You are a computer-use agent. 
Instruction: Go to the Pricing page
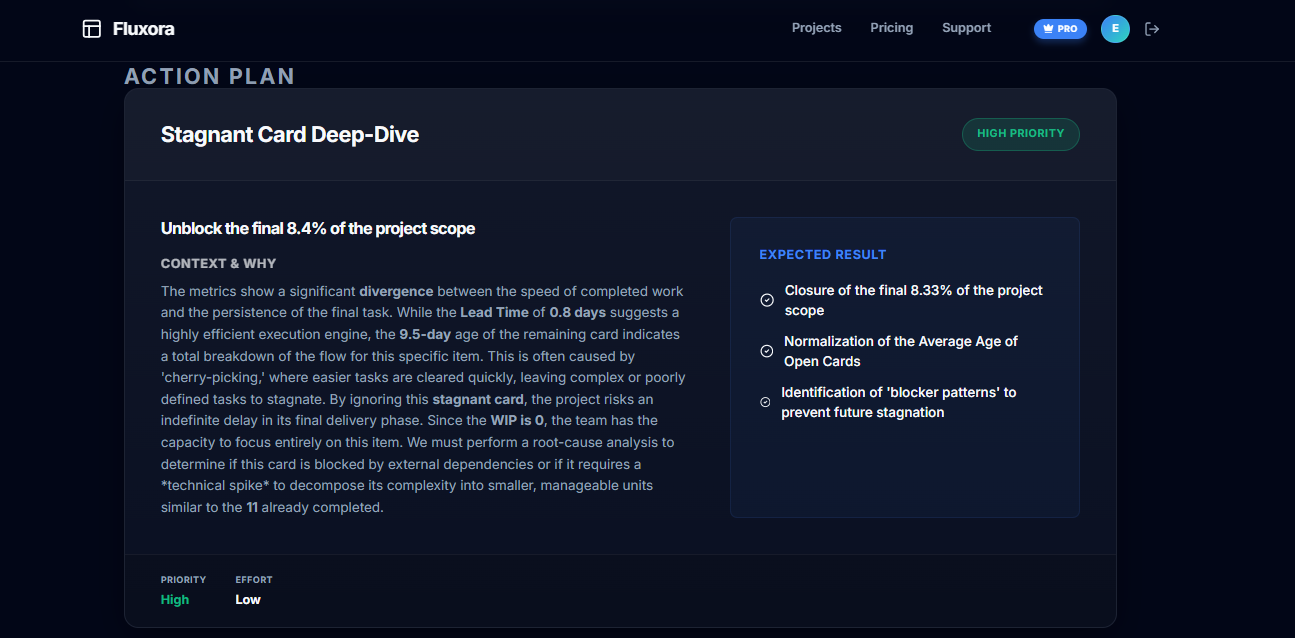[891, 28]
